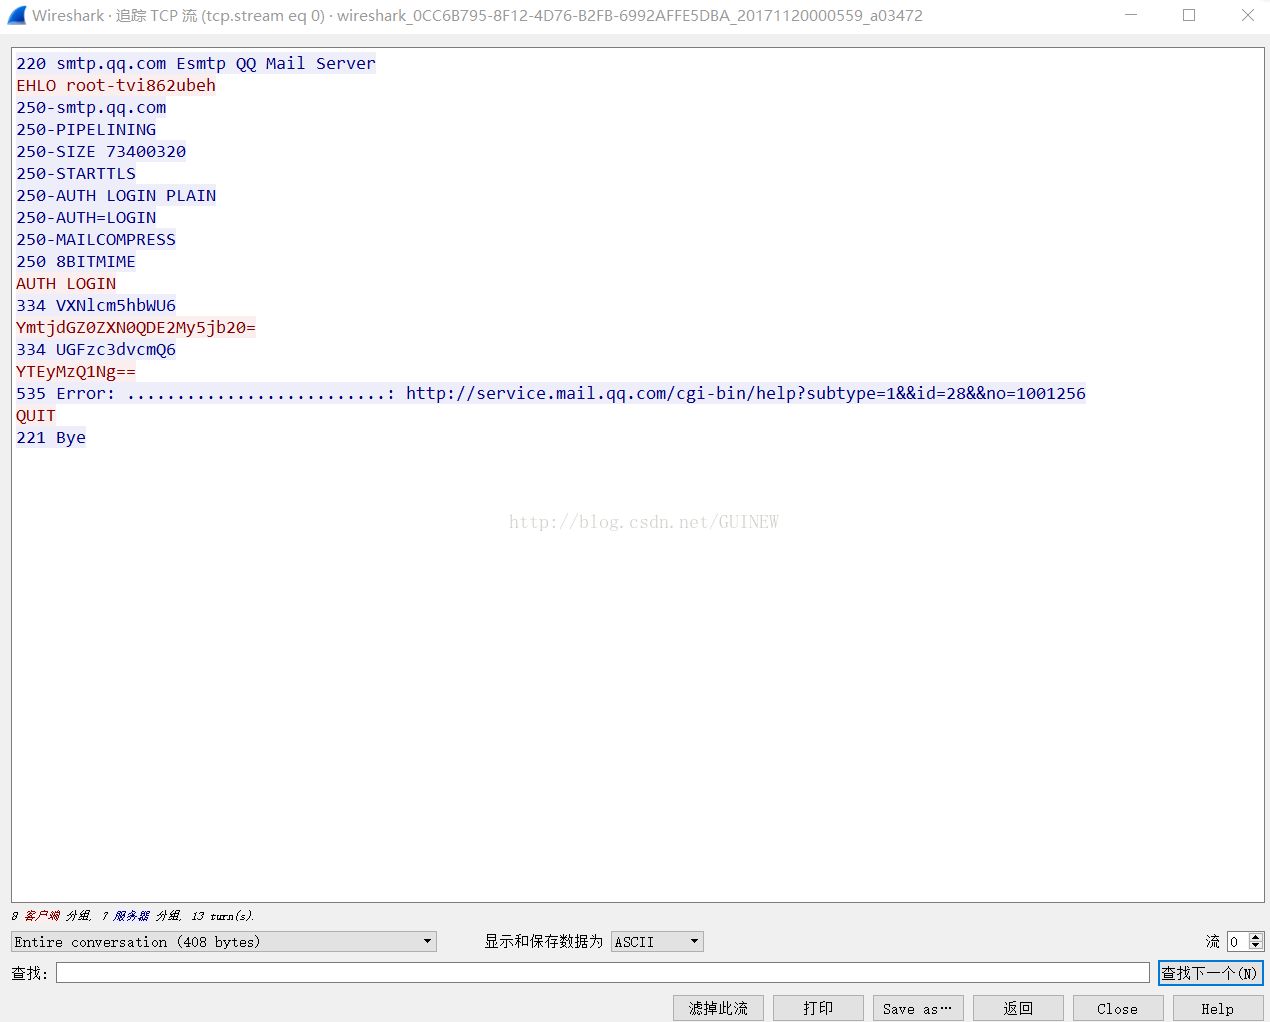Select the '250-smtp.qq.com' line
1270x1022 pixels.
coord(91,107)
